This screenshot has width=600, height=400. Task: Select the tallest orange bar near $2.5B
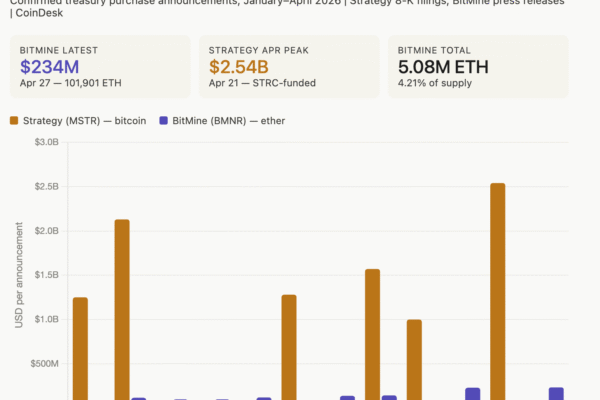pos(497,290)
